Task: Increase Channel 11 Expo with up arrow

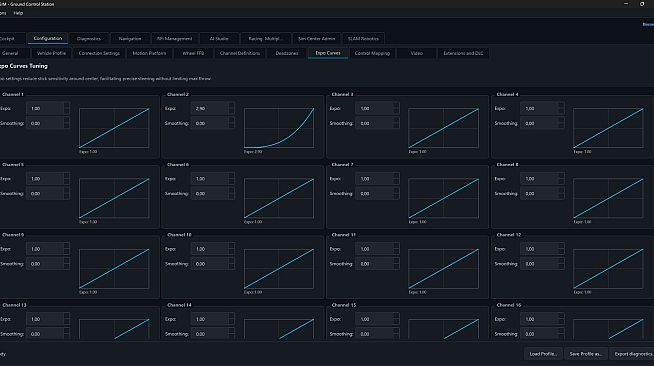Action: [x=396, y=246]
